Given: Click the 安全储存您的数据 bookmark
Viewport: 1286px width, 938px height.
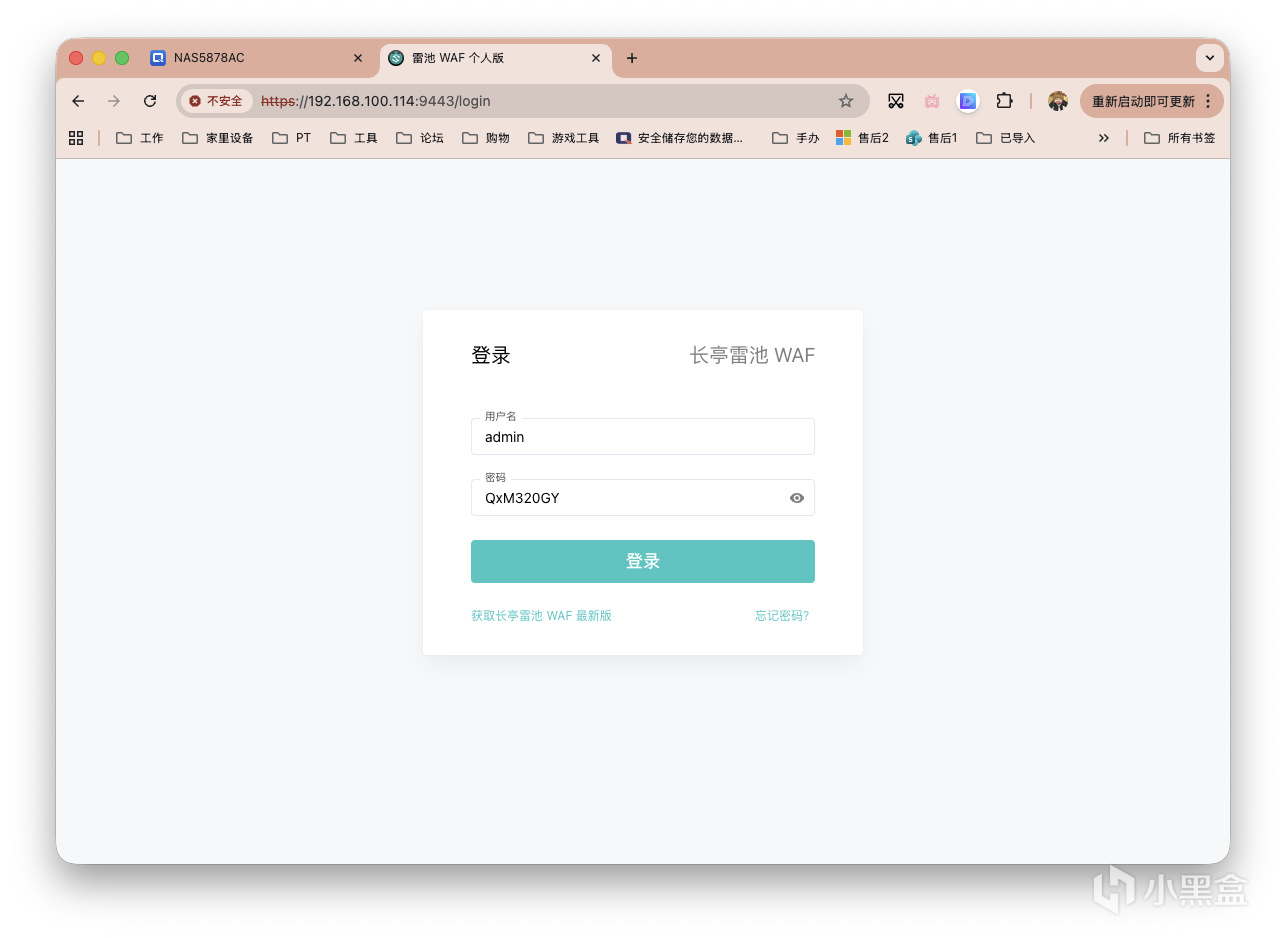Looking at the screenshot, I should [680, 138].
